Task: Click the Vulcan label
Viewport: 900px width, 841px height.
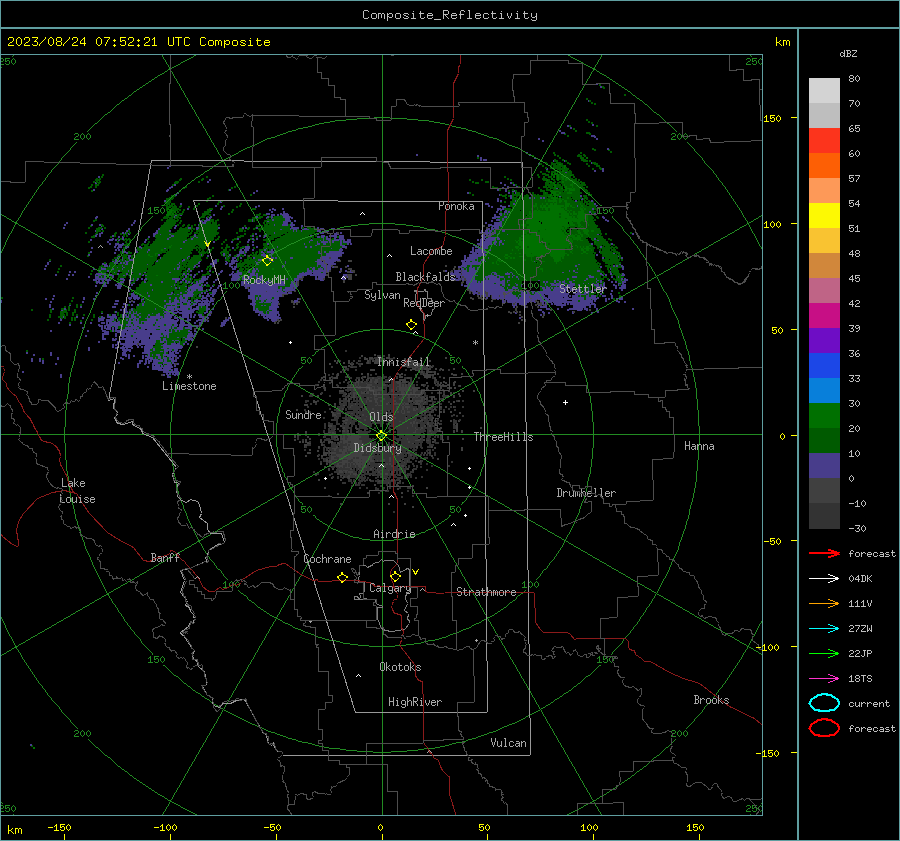Action: 509,743
